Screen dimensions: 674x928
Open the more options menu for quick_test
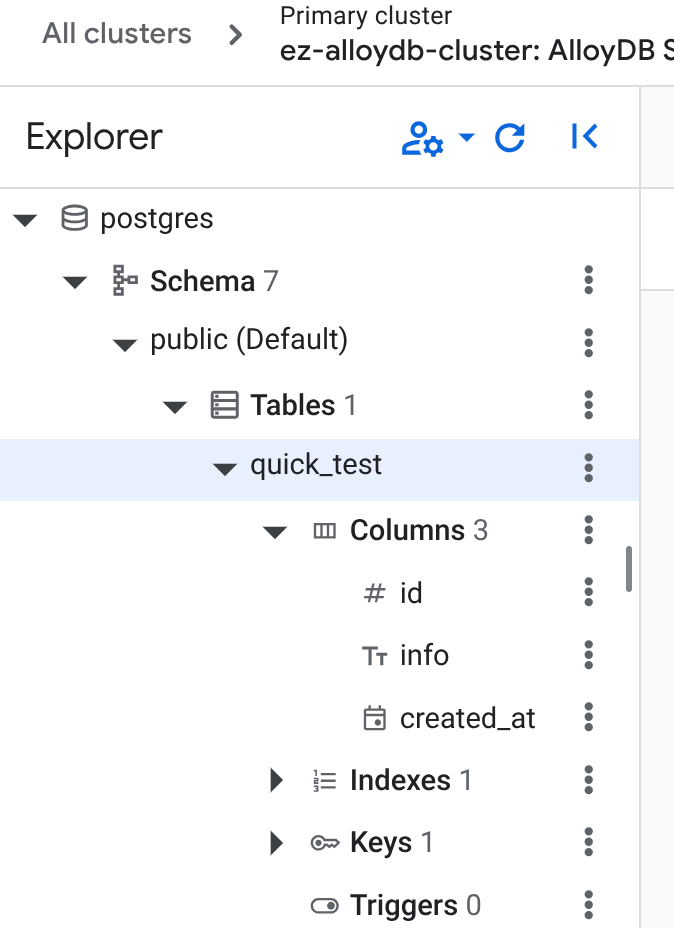(589, 466)
